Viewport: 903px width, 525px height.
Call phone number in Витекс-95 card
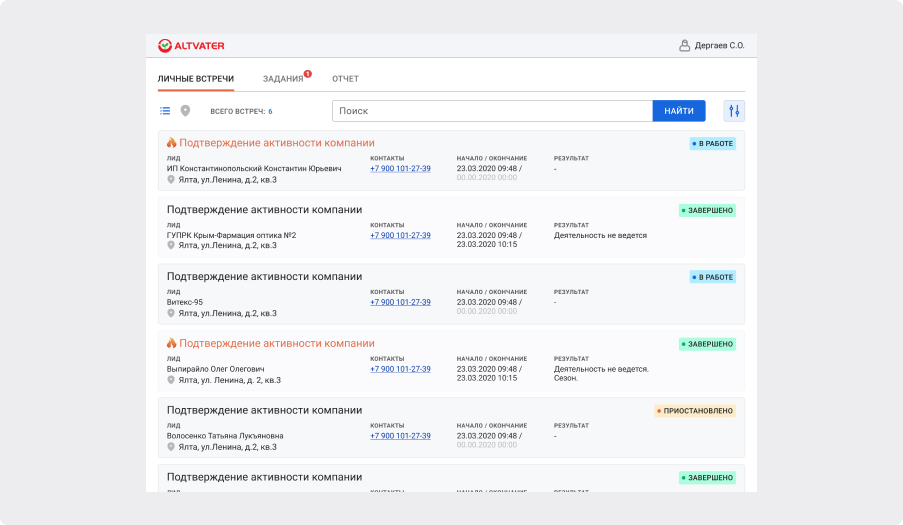(x=400, y=302)
